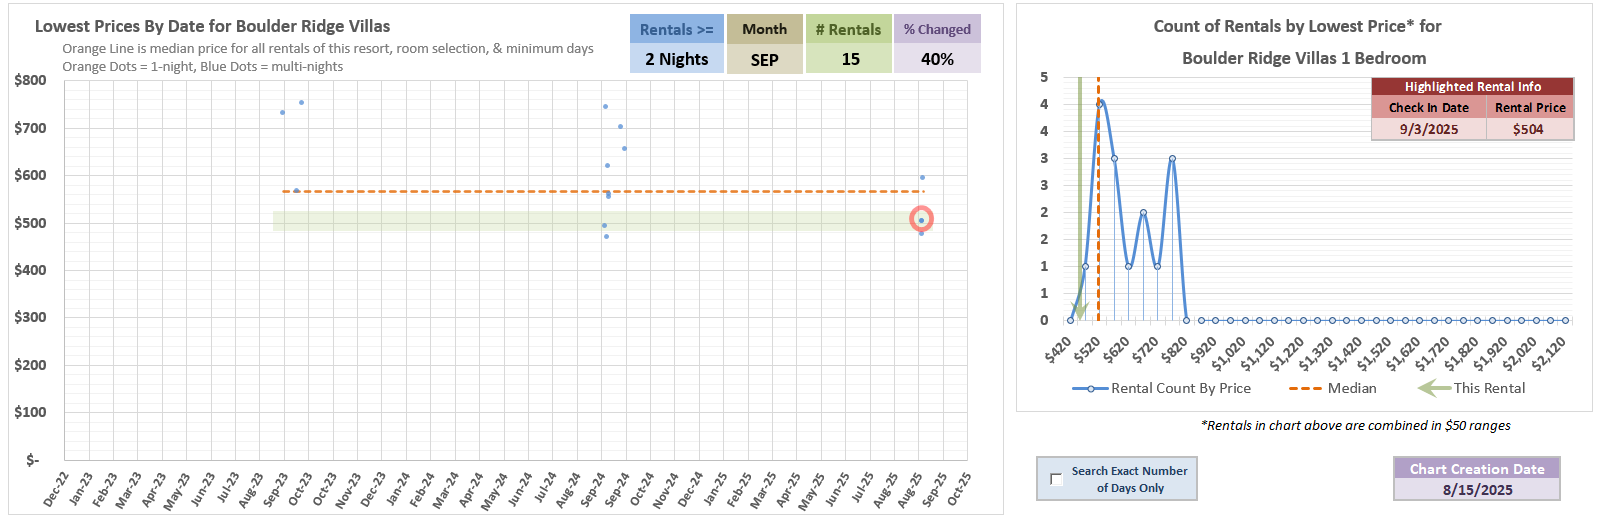Screen dimensions: 1603x517
Task: Select the $504 rental price cell
Action: [1530, 129]
